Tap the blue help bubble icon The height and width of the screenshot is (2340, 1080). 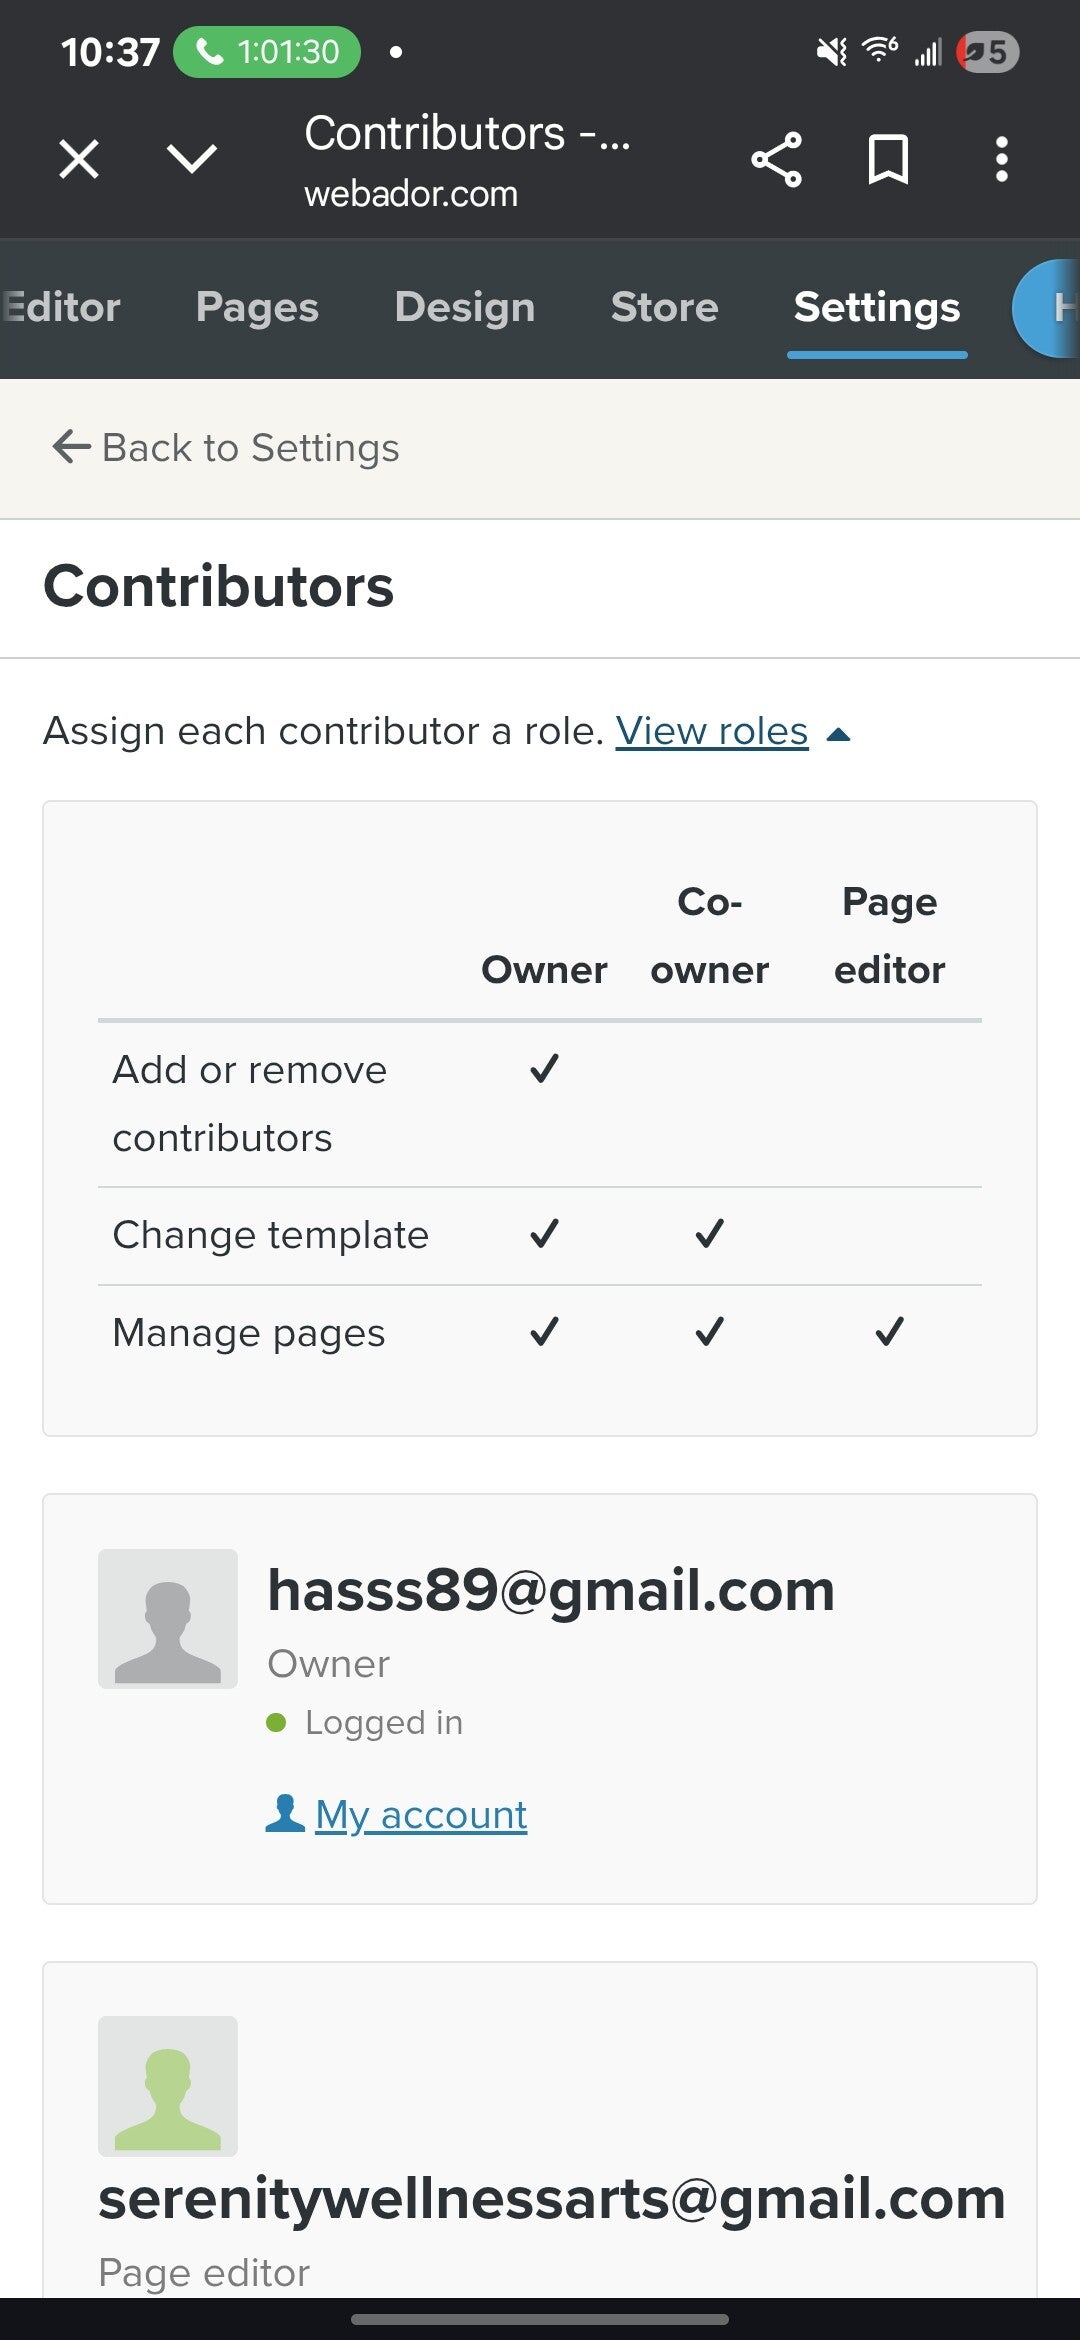click(x=1050, y=308)
